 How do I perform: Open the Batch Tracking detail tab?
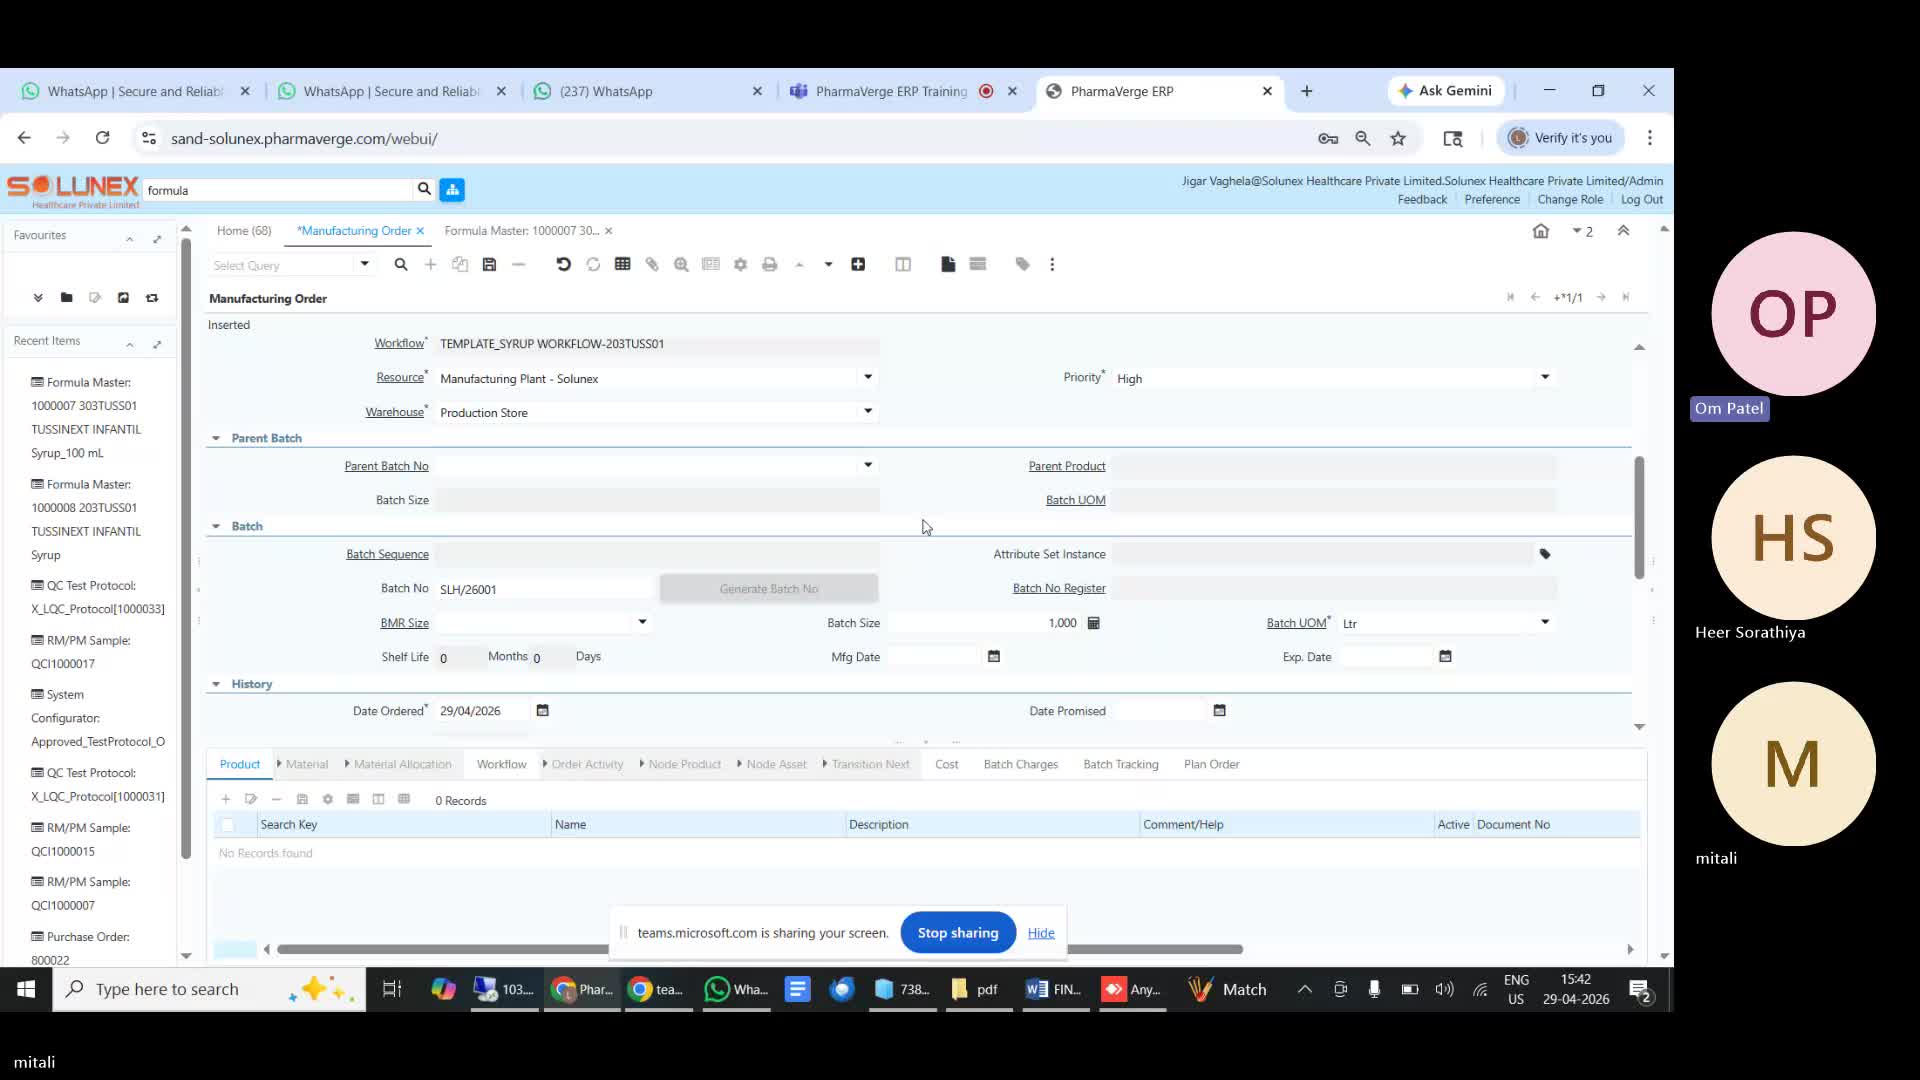tap(1121, 764)
